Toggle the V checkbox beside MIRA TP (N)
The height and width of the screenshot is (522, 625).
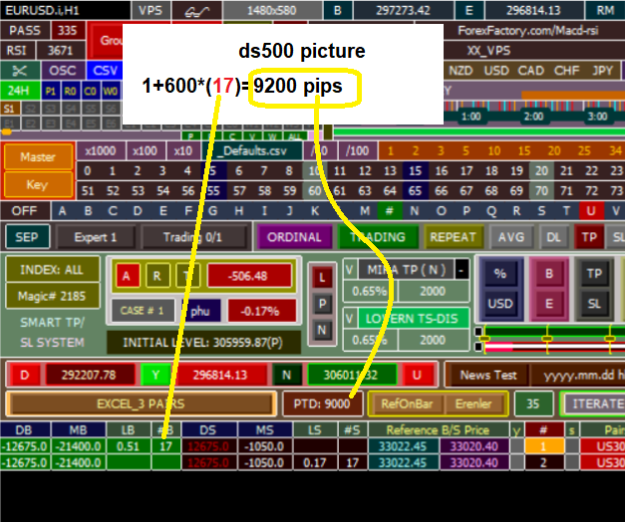click(349, 270)
